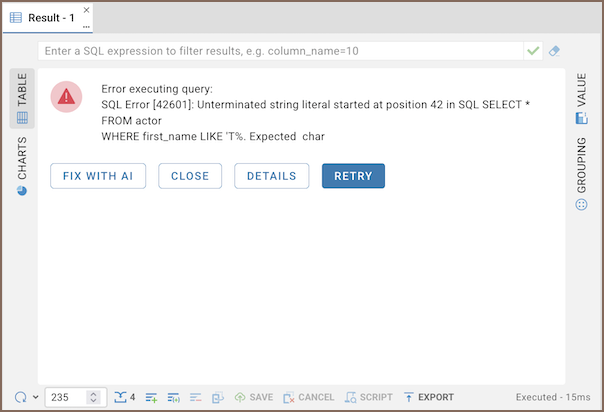Click the duplicate row icon
604x412 pixels.
pos(174,397)
